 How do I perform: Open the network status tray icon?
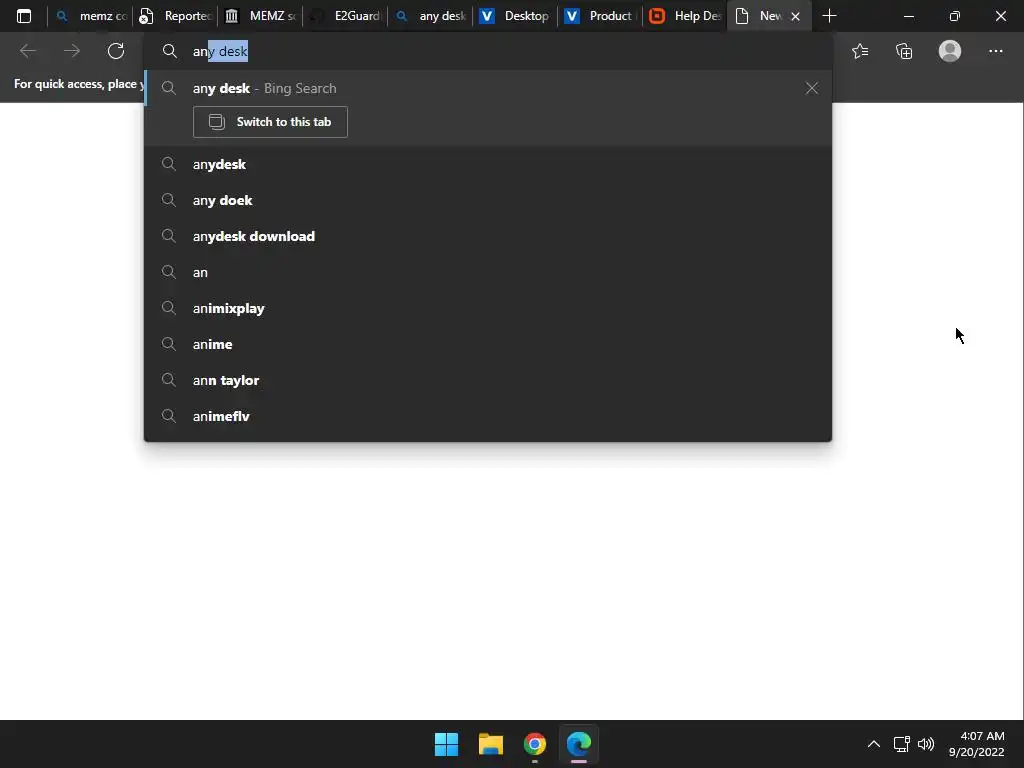click(x=902, y=744)
